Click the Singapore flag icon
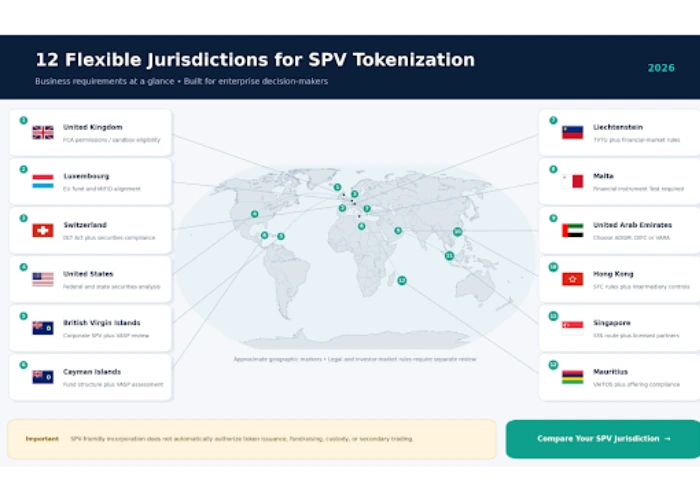This screenshot has height=500, width=700. [572, 328]
